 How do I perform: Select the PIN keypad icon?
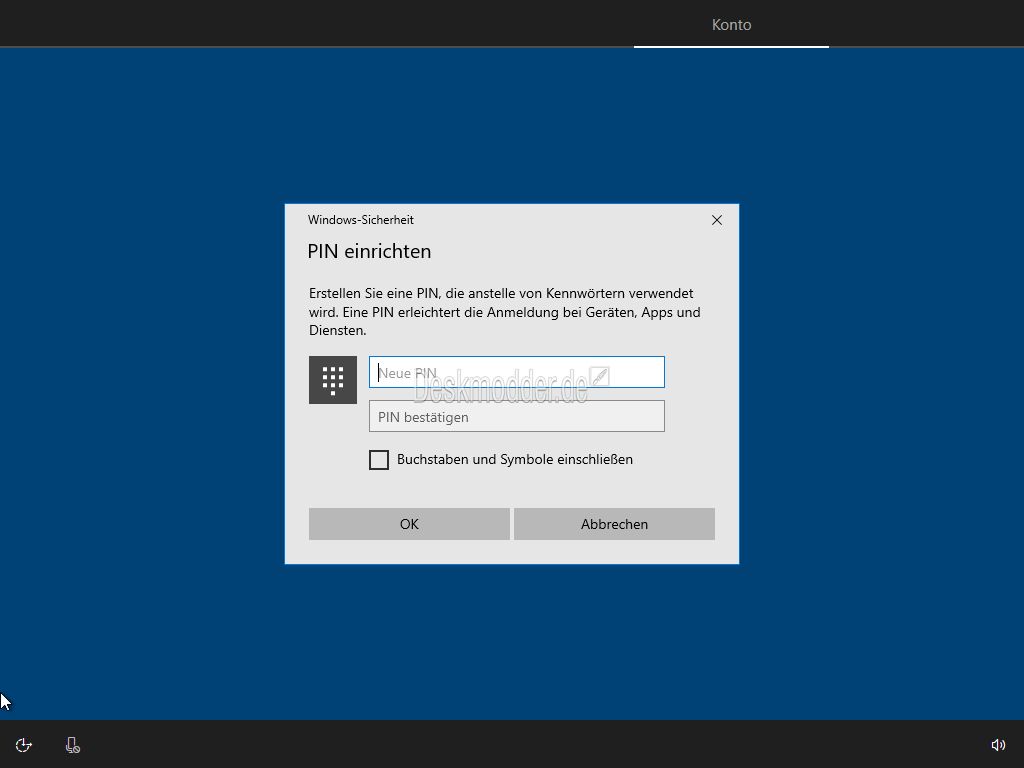(332, 380)
